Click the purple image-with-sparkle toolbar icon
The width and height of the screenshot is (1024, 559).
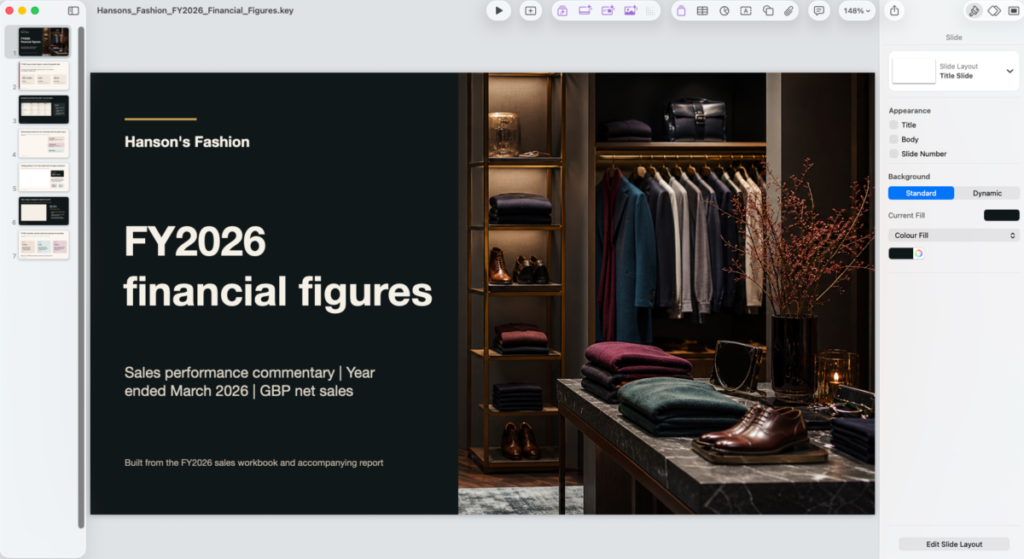pyautogui.click(x=630, y=10)
